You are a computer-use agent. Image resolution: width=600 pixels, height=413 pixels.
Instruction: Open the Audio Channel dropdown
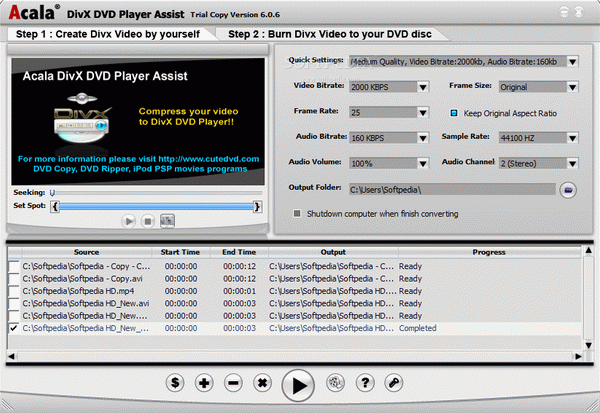[572, 163]
